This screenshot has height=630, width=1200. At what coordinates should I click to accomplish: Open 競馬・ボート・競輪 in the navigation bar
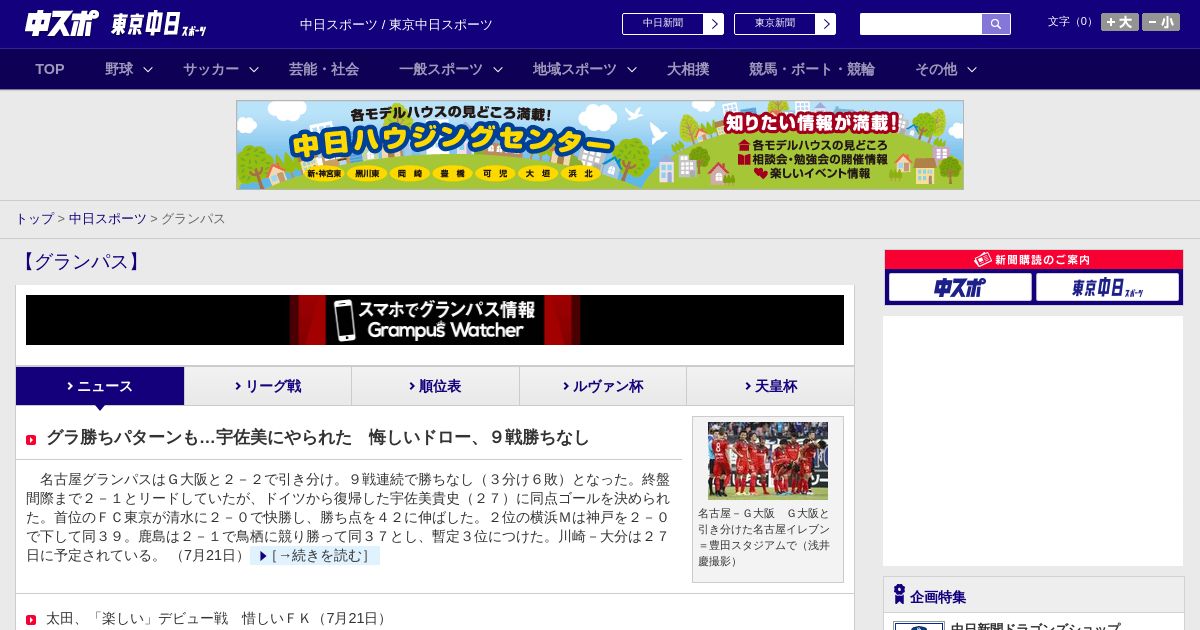812,69
